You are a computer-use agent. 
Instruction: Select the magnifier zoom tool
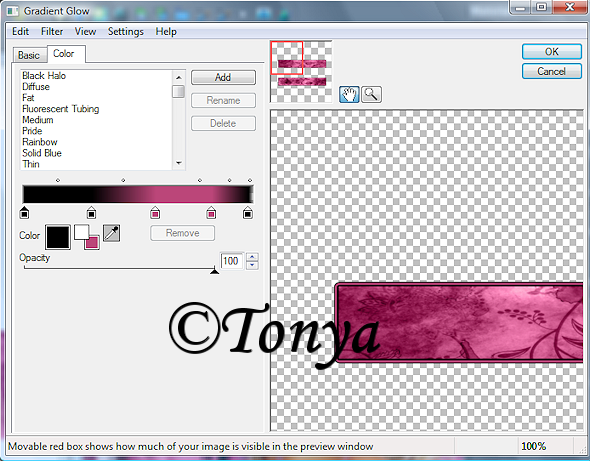(x=371, y=94)
